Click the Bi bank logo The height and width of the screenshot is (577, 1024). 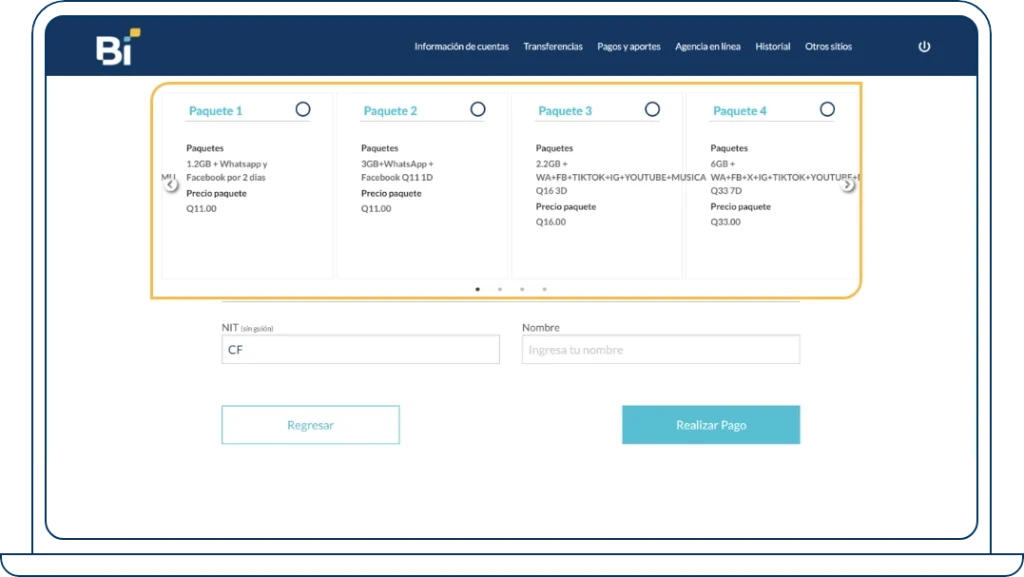click(117, 48)
